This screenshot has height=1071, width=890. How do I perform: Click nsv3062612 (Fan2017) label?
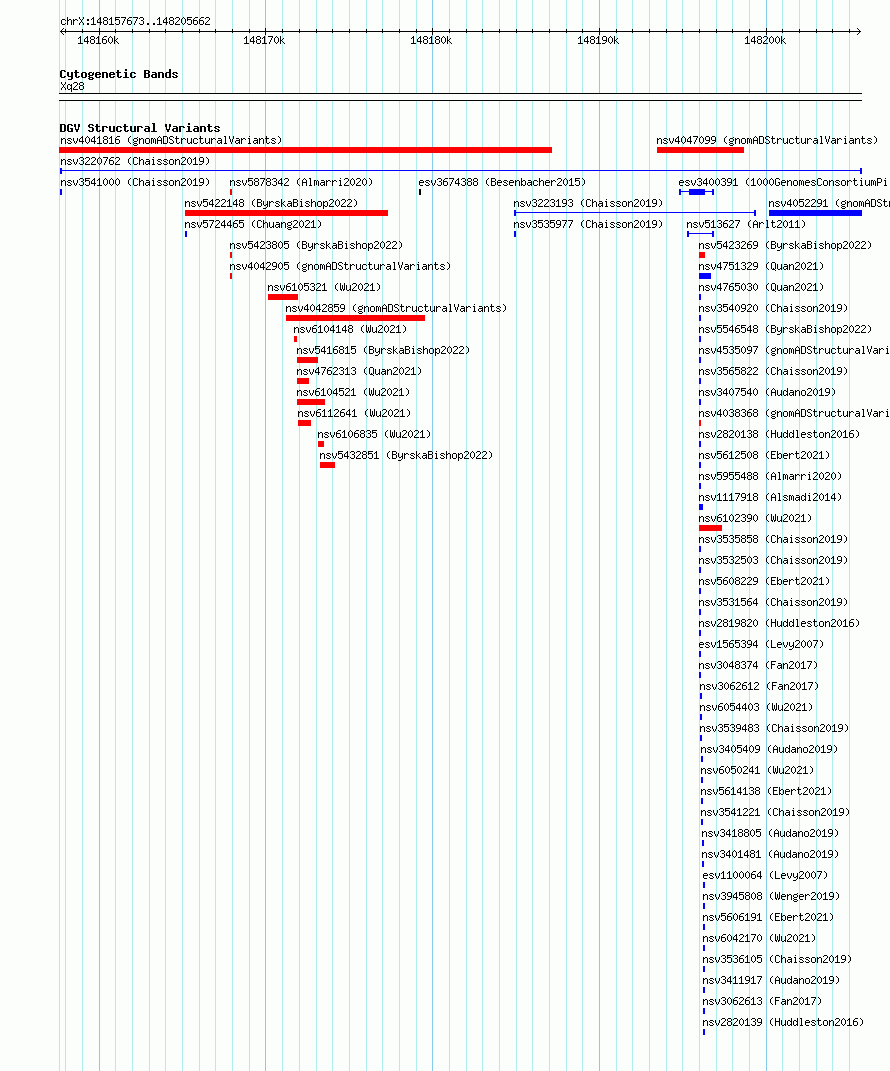point(760,686)
